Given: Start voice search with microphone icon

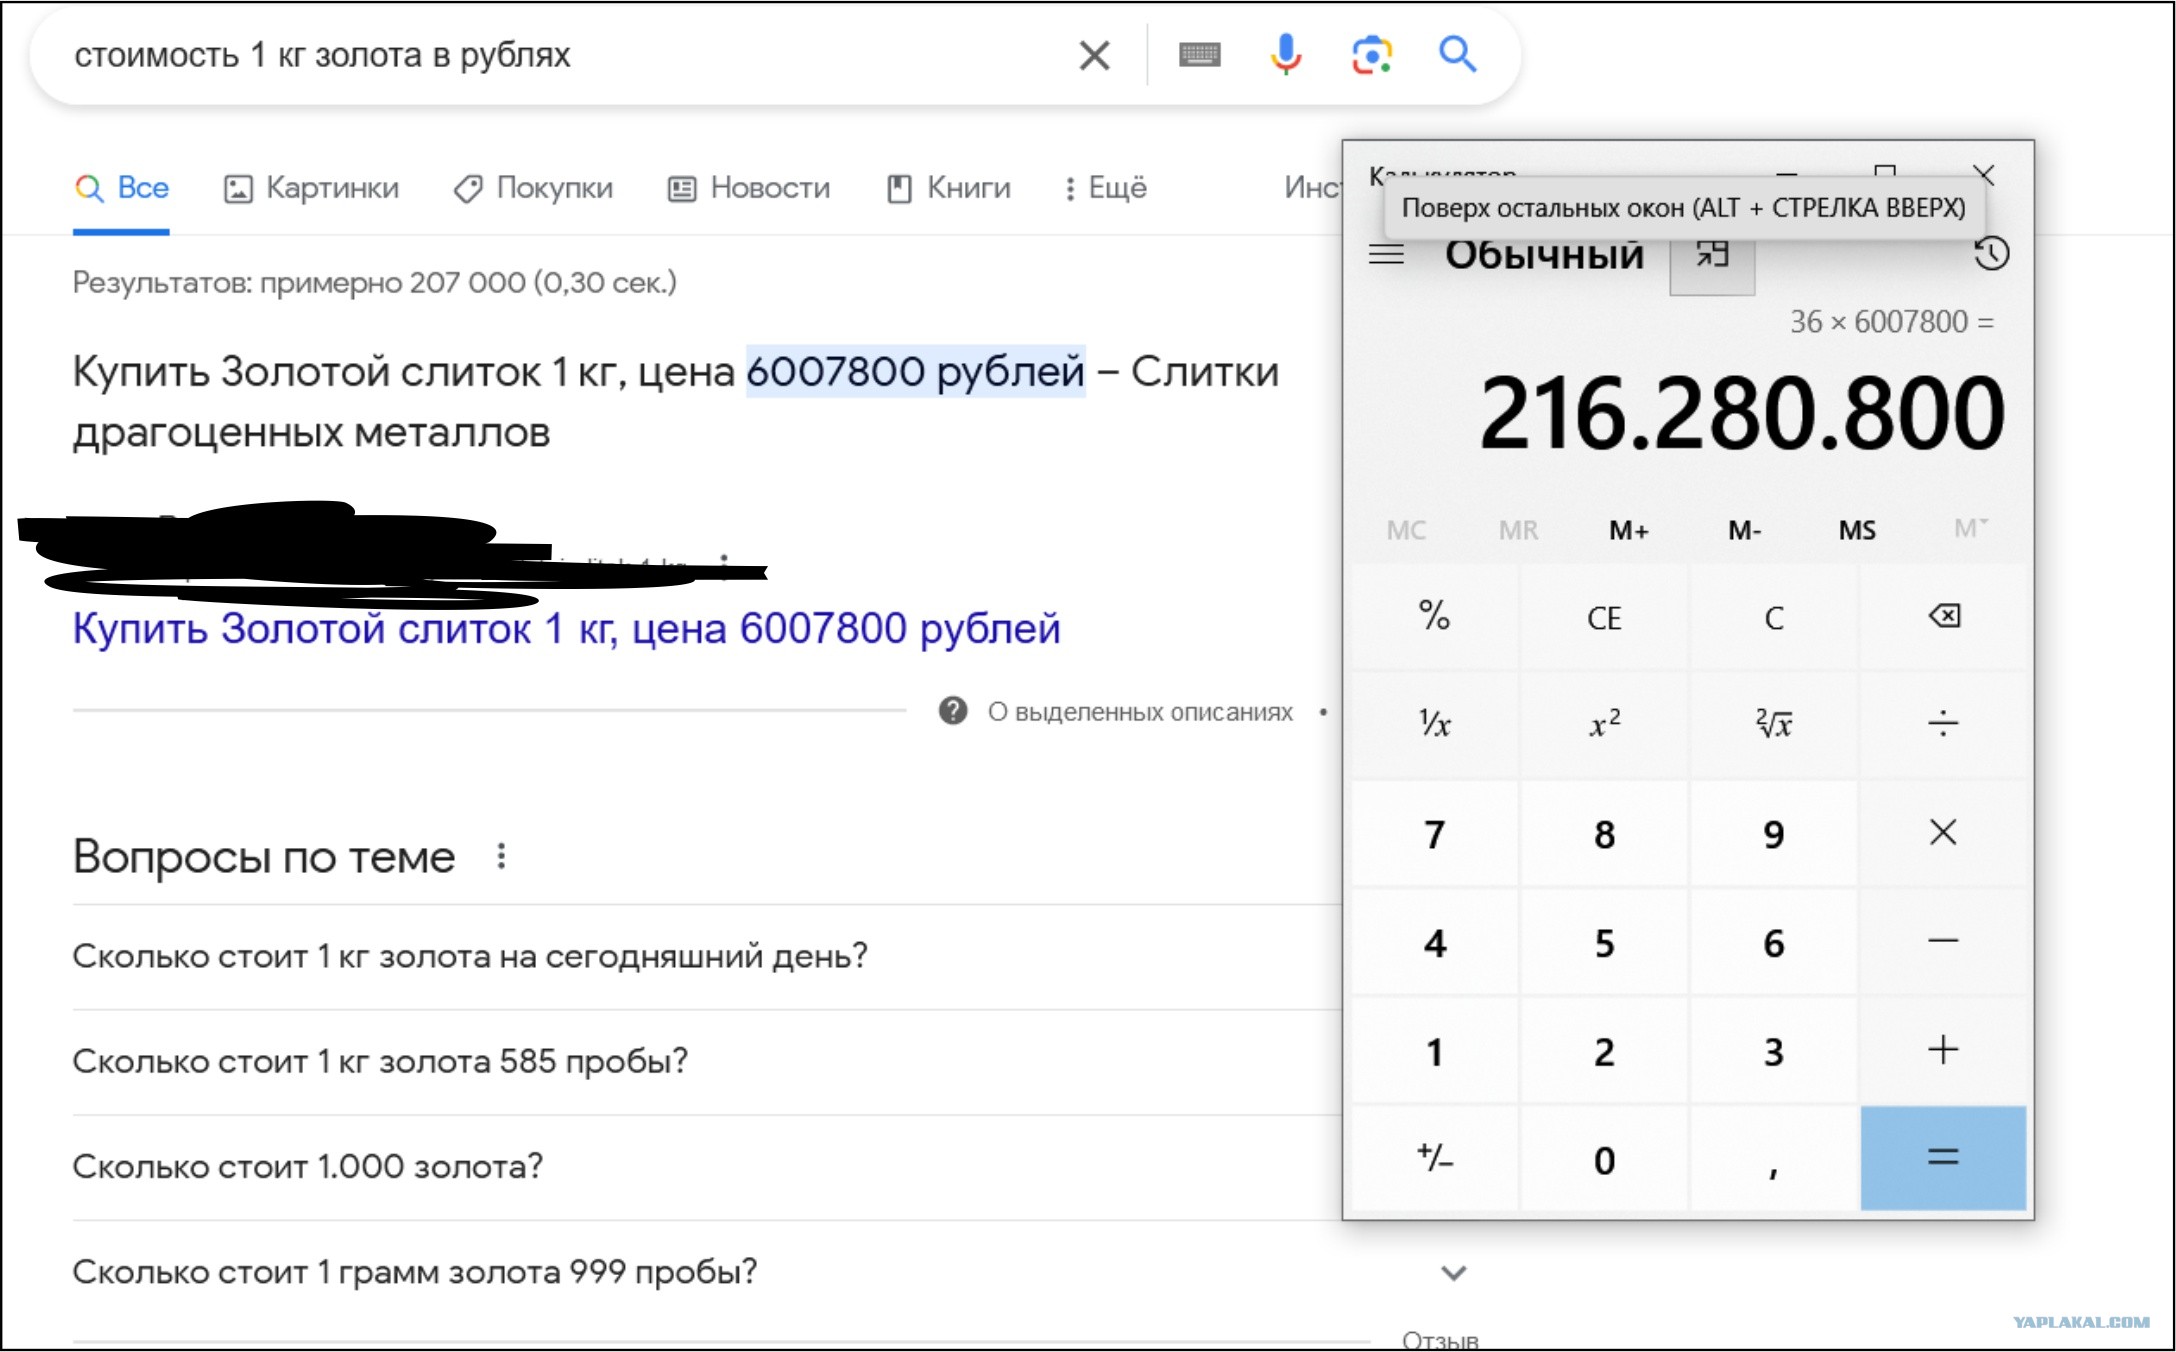Looking at the screenshot, I should pyautogui.click(x=1285, y=54).
